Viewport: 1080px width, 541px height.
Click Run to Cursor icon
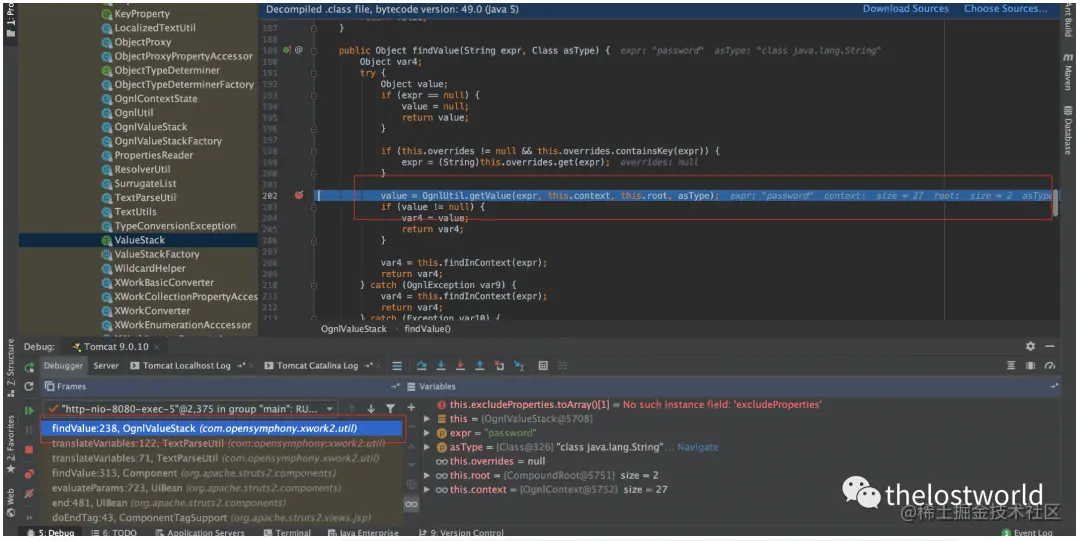(520, 366)
